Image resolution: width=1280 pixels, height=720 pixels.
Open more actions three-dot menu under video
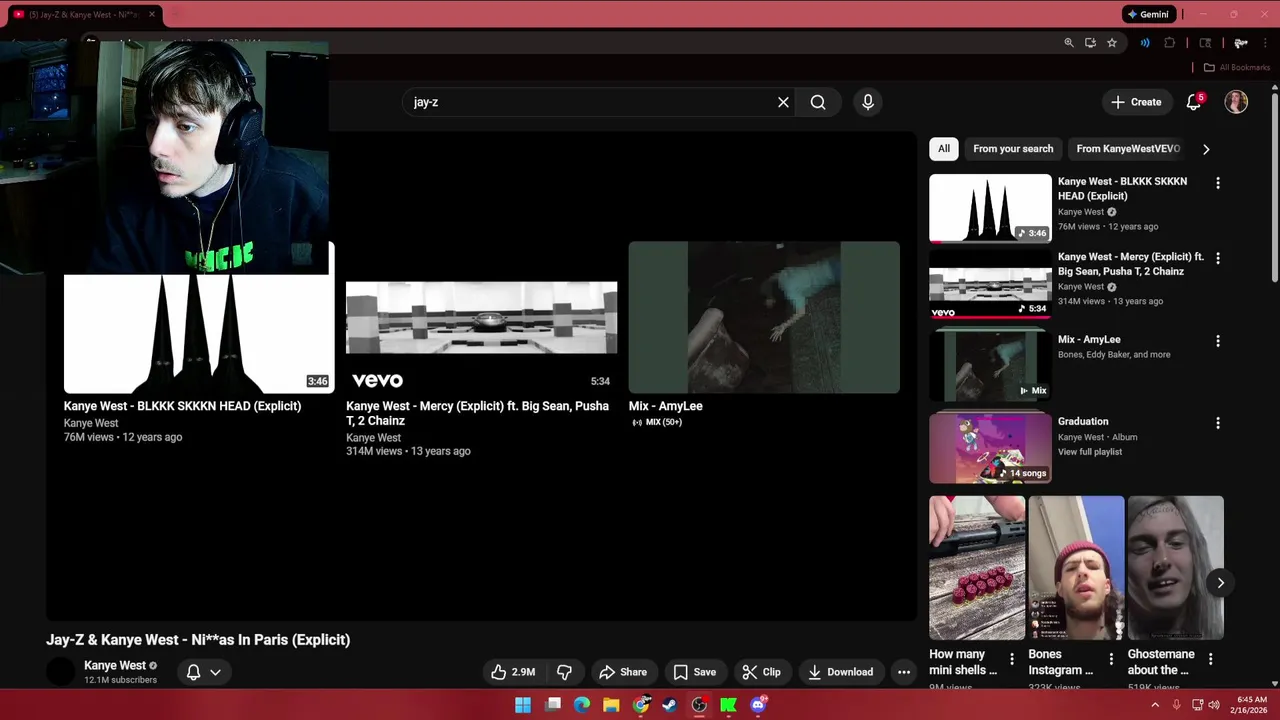[x=904, y=672]
